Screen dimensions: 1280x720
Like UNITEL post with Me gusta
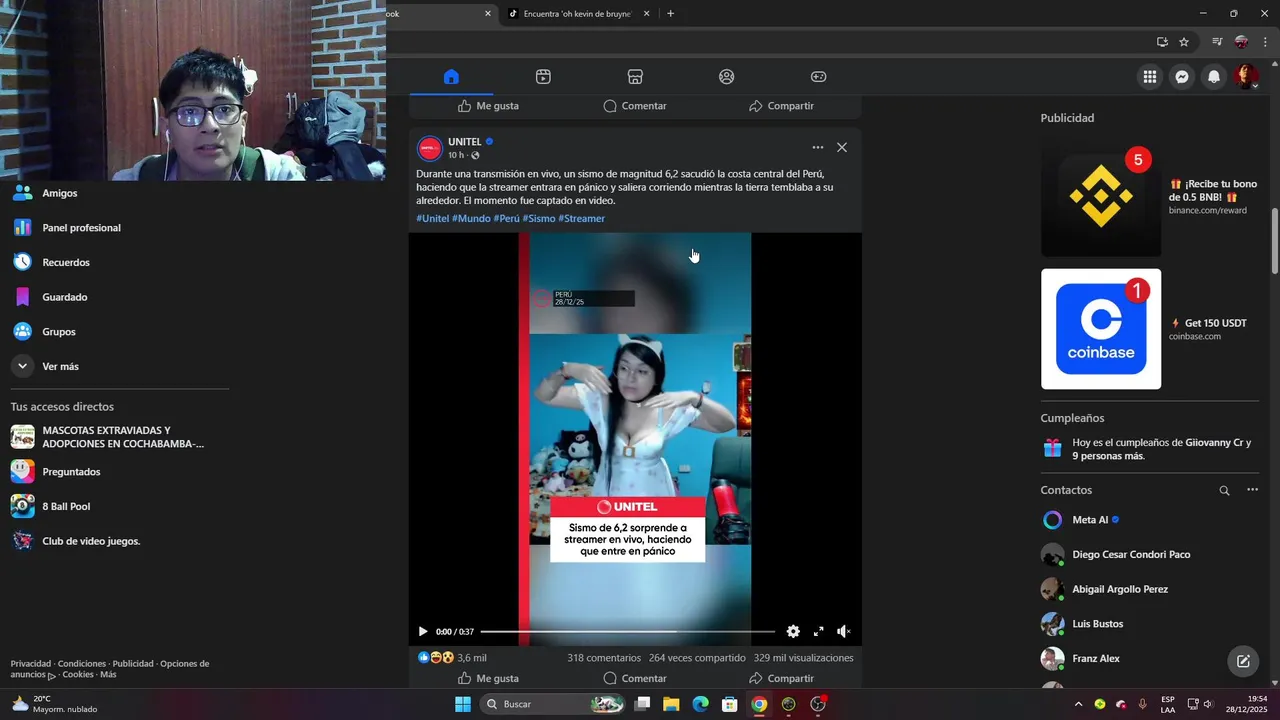click(x=488, y=678)
